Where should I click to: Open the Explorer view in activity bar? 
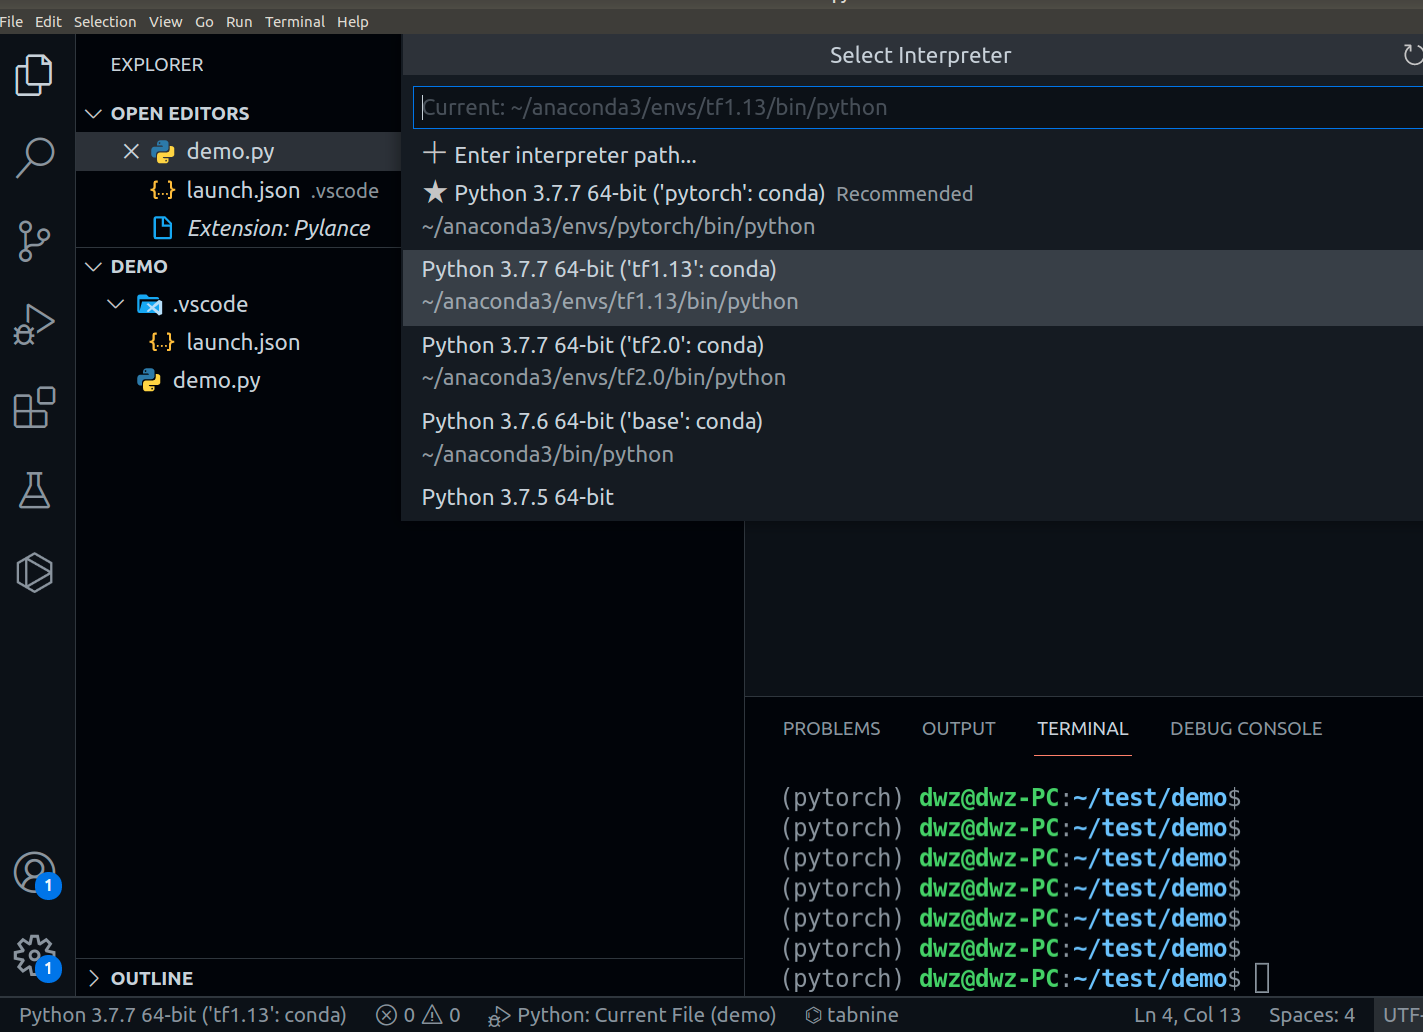click(x=35, y=75)
